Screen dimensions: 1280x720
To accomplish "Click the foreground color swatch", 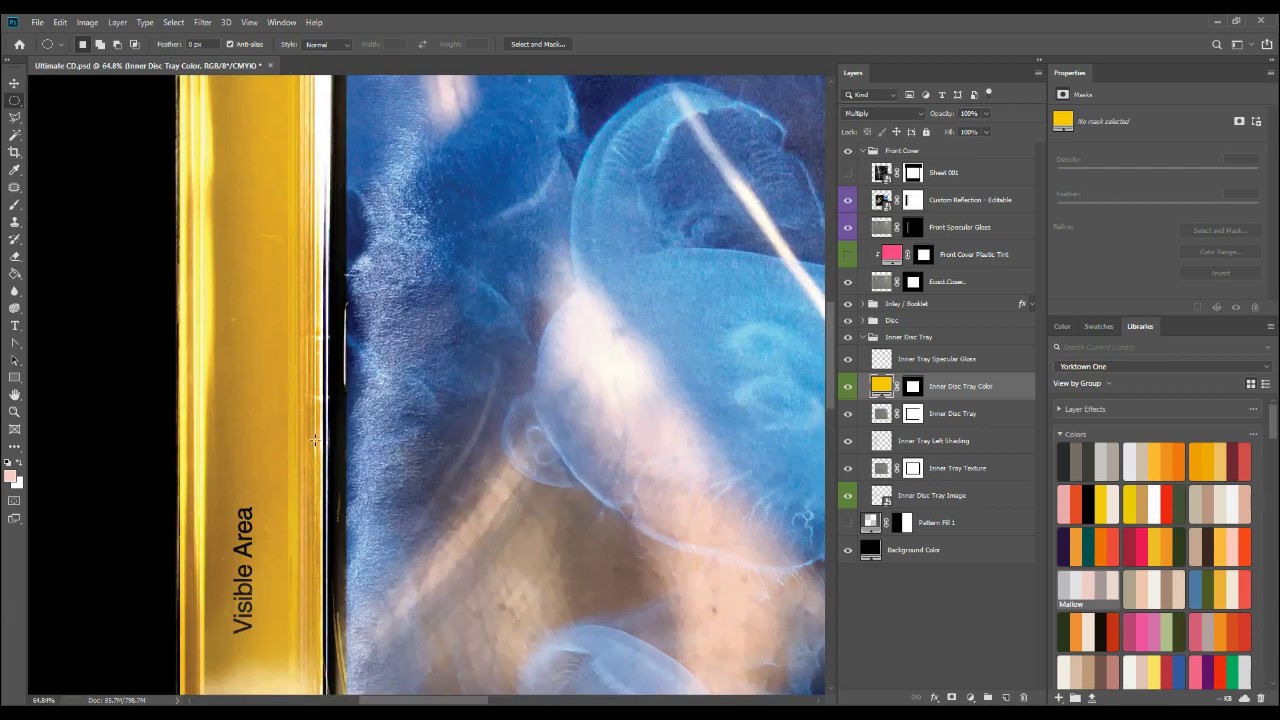I will click(x=10, y=476).
